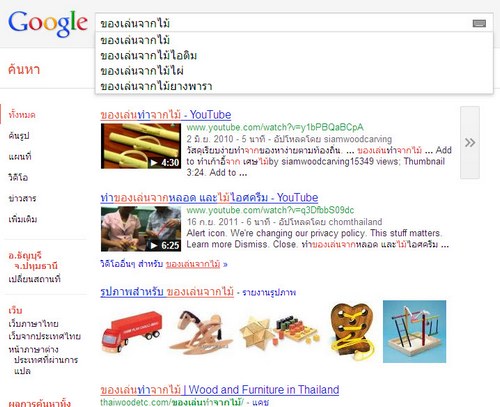Open the heart-shaped lacing toy image
The height and width of the screenshot is (407, 500).
click(352, 332)
